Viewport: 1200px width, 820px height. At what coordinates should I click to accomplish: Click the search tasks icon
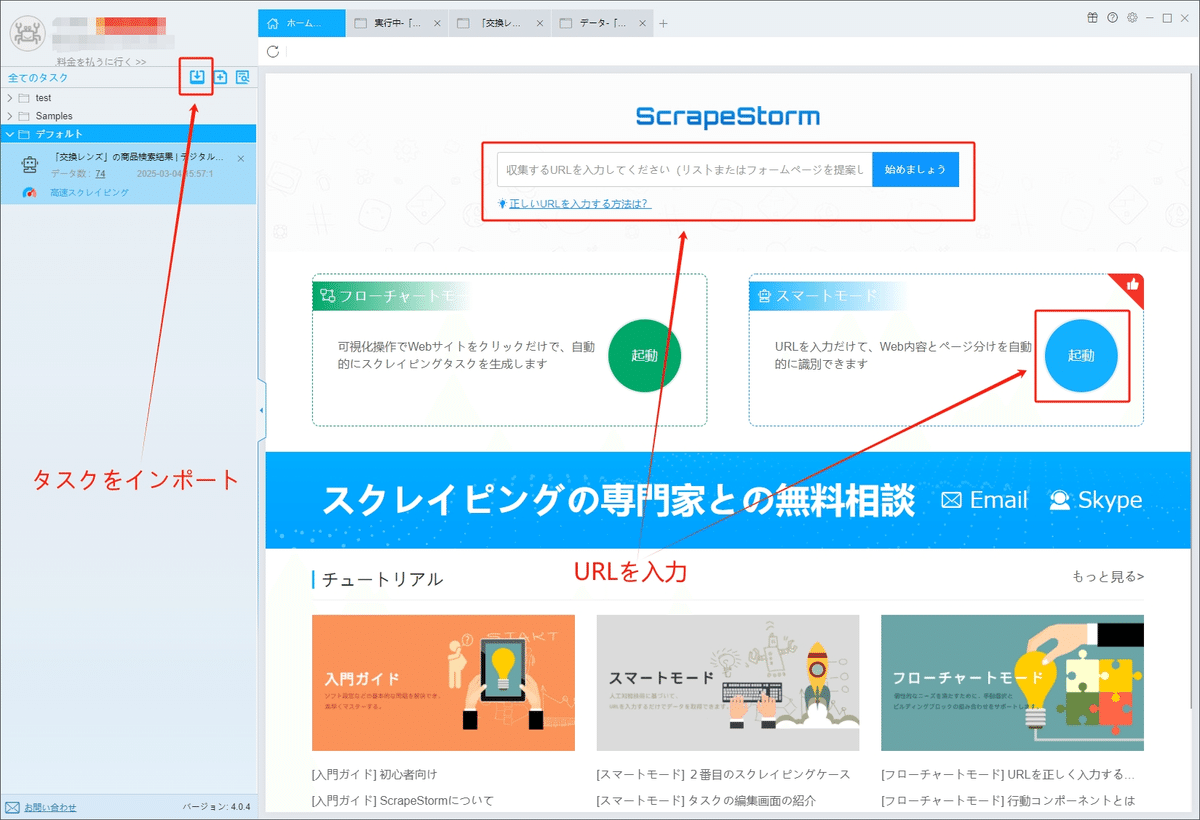pos(242,77)
